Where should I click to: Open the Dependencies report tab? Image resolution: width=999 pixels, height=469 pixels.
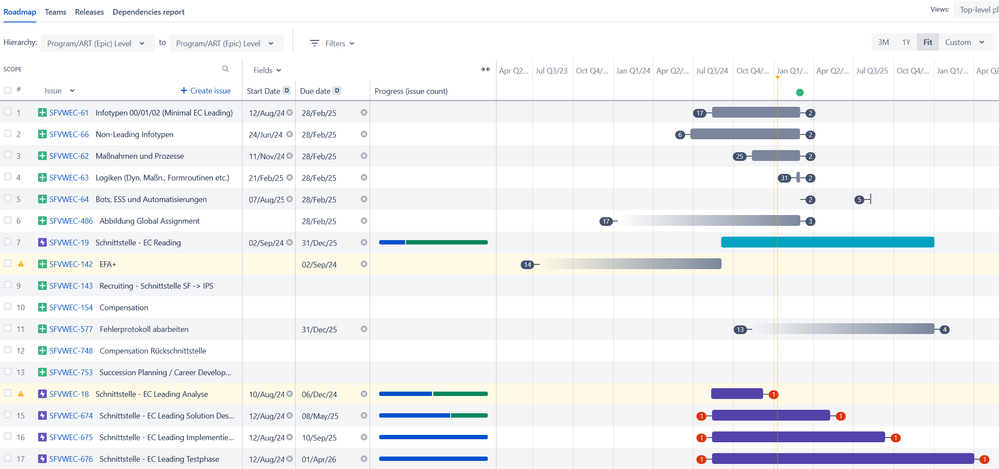148,12
